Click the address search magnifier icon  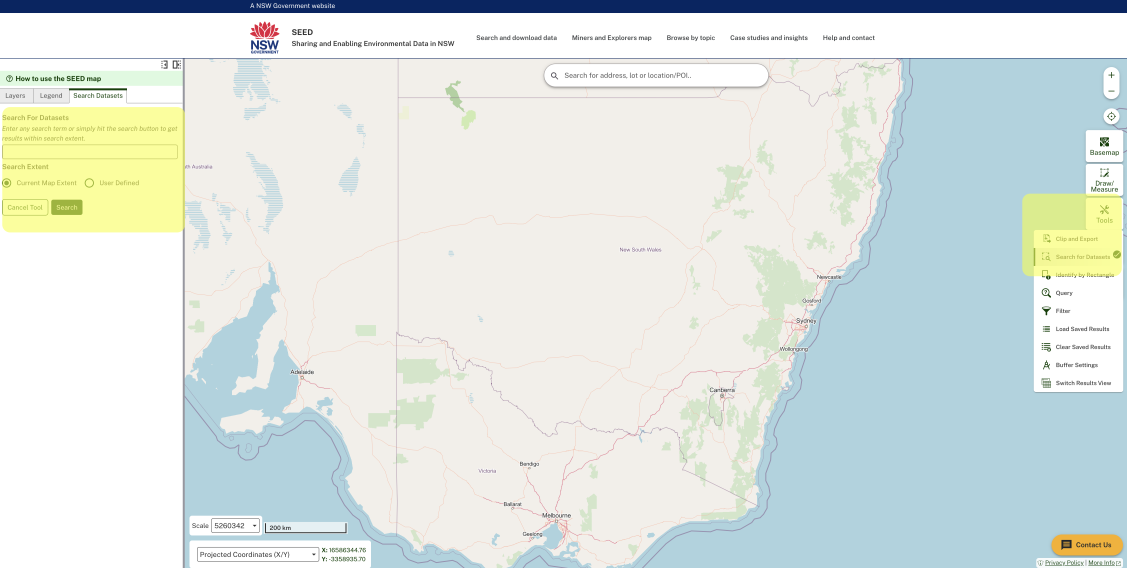coord(555,75)
